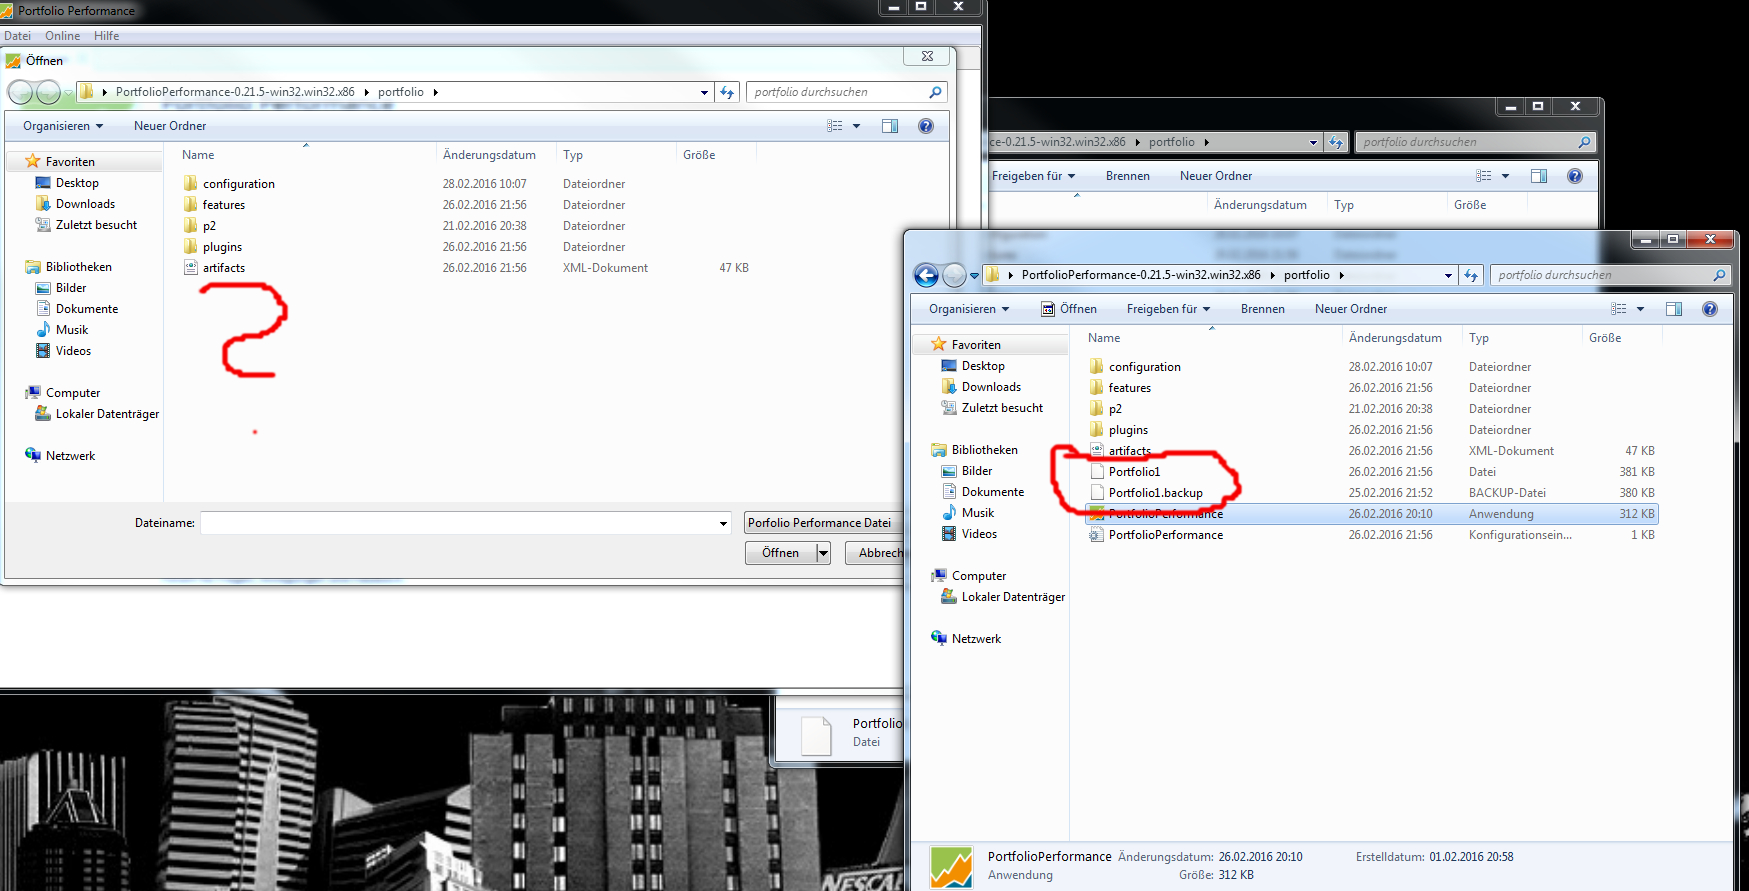Select the configuration folder in the Öffnen dialog
This screenshot has height=891, width=1749.
point(239,184)
